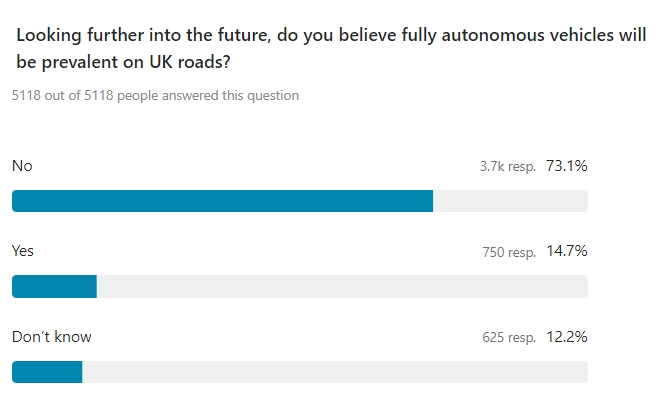Image resolution: width=672 pixels, height=417 pixels.
Task: Click the 12.2% percentage value
Action: tap(567, 337)
